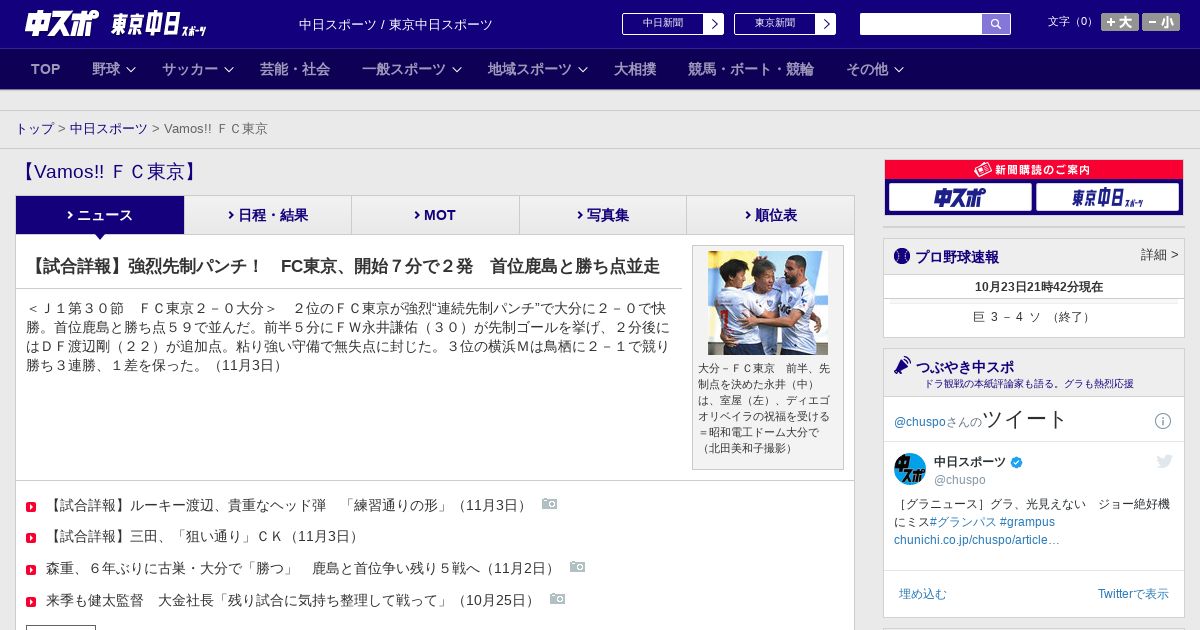Click the baseball icon beside プロ野球速報
The height and width of the screenshot is (630, 1200).
click(902, 256)
